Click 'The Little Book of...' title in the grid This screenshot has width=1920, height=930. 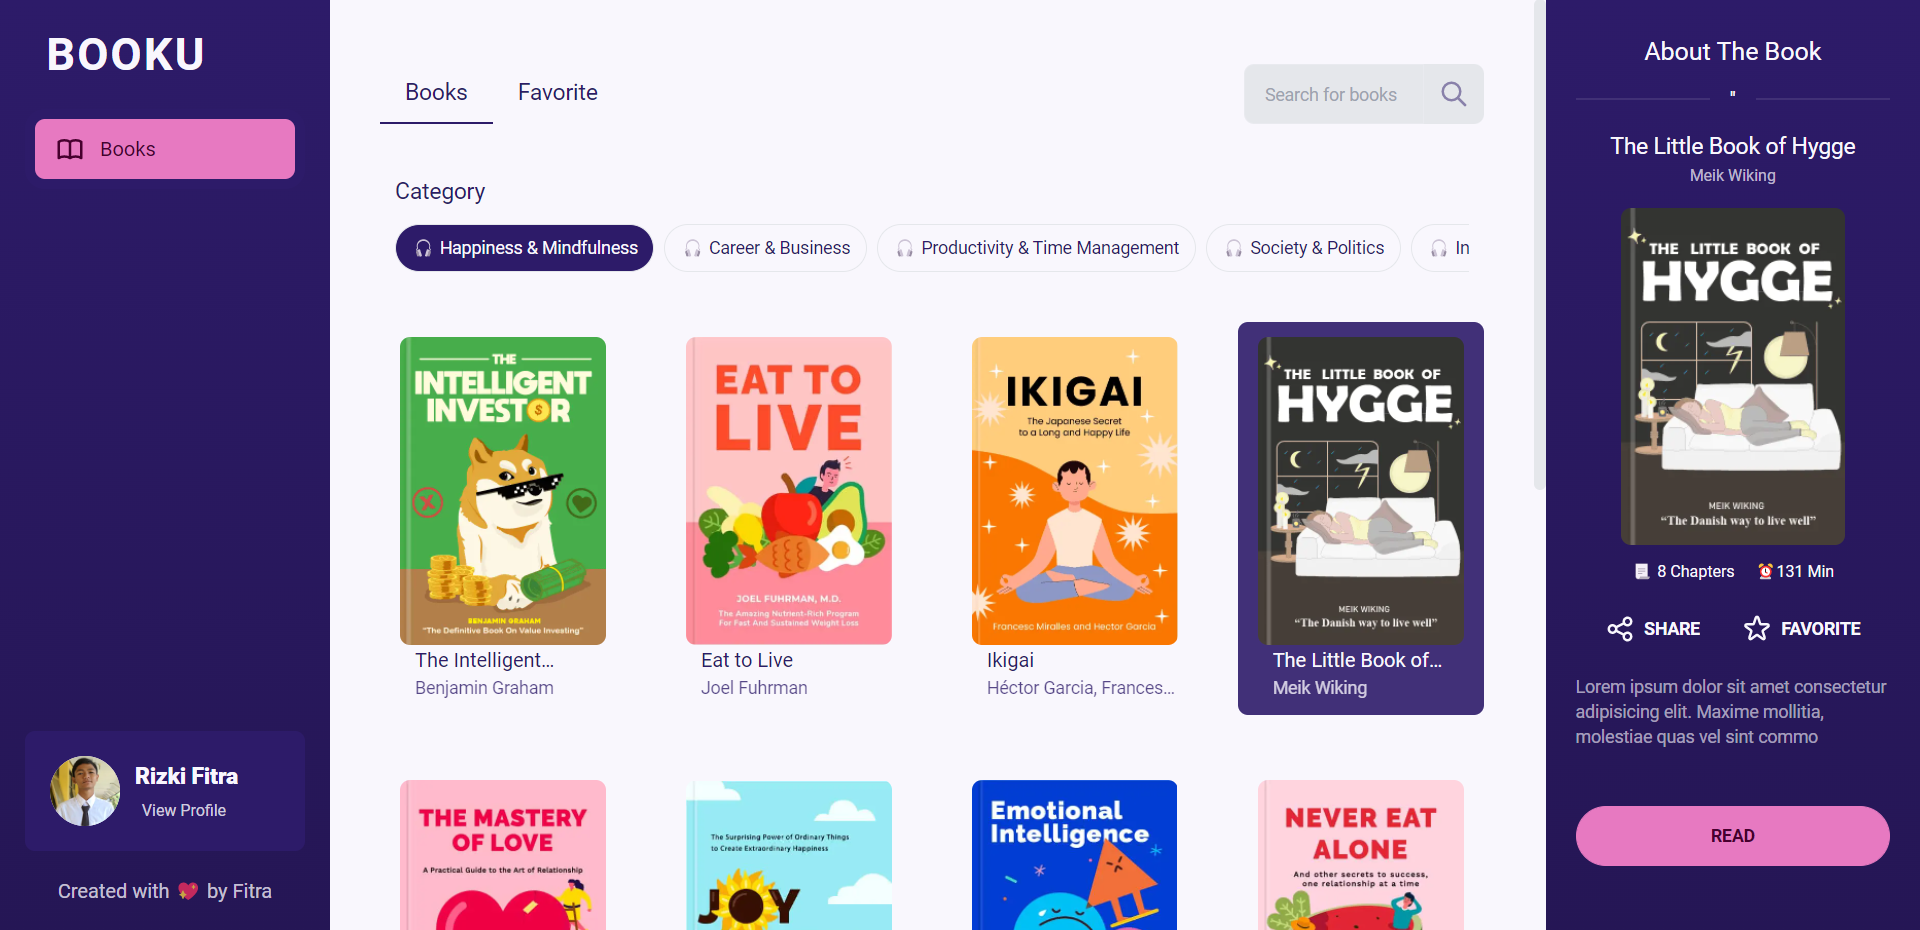click(1357, 660)
